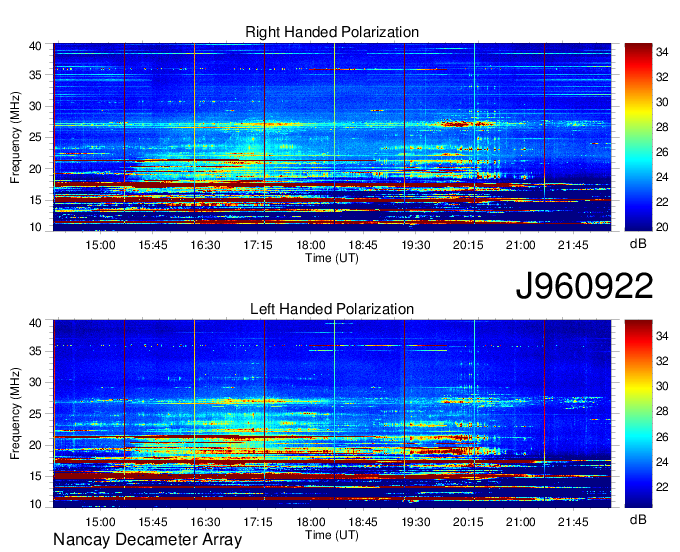
Task: Click the 30 MHz tick of Left Handed plot
Action: coord(35,382)
